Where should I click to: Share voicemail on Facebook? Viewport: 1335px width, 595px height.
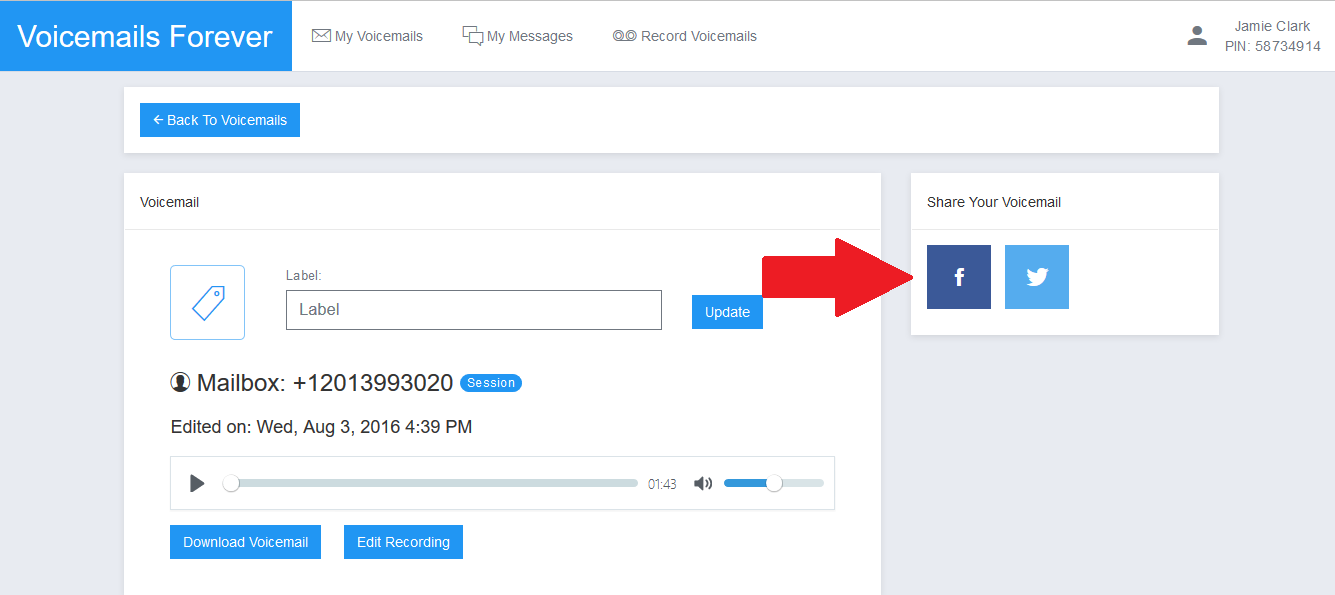pyautogui.click(x=958, y=277)
